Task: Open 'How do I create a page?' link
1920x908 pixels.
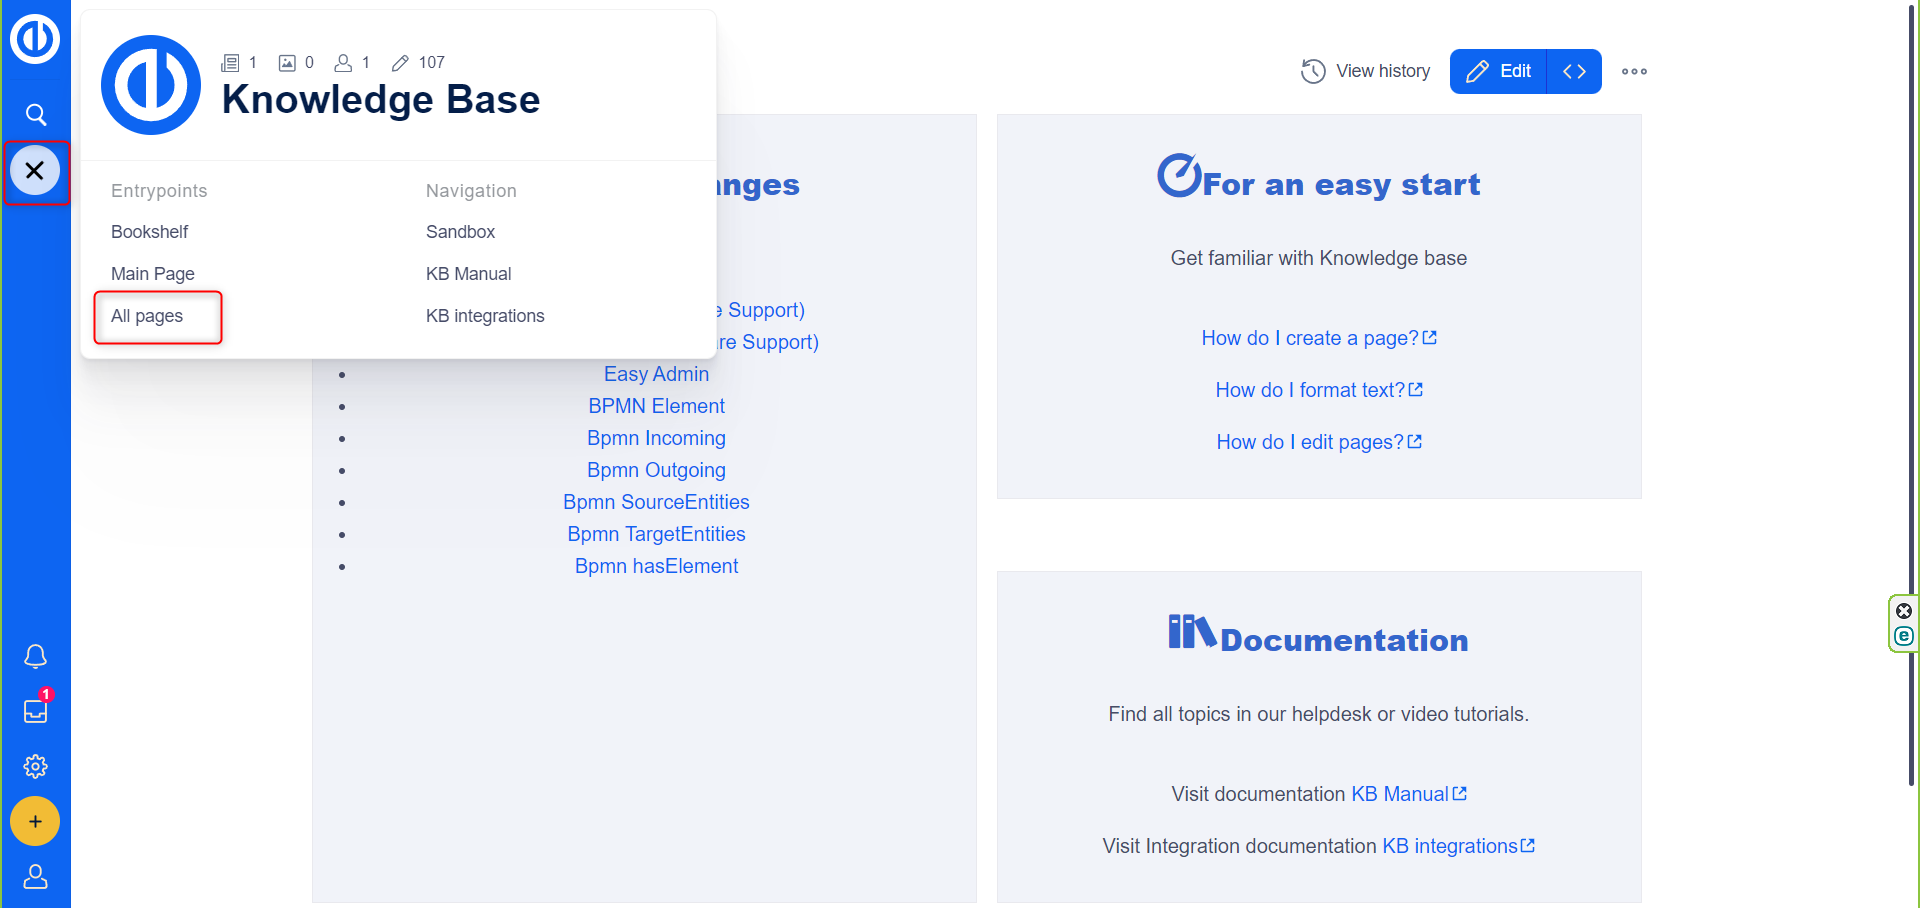Action: coord(1310,338)
